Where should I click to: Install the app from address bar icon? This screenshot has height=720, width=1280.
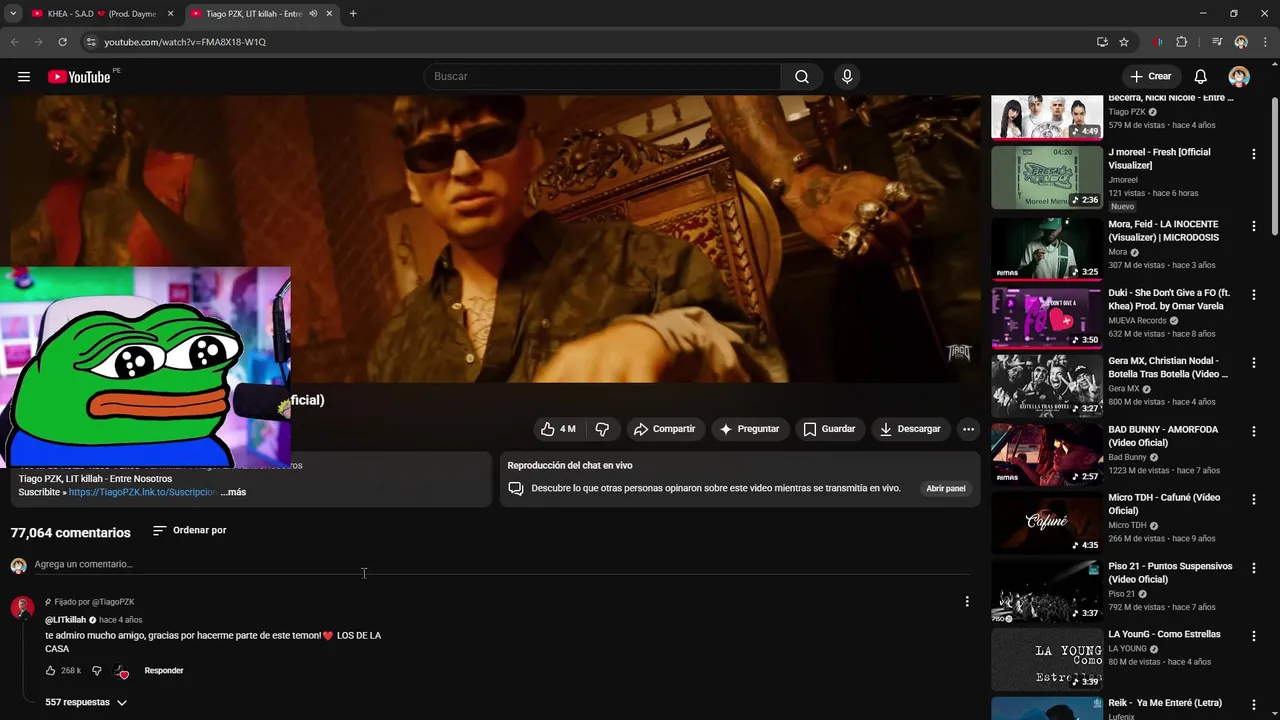coord(1102,42)
